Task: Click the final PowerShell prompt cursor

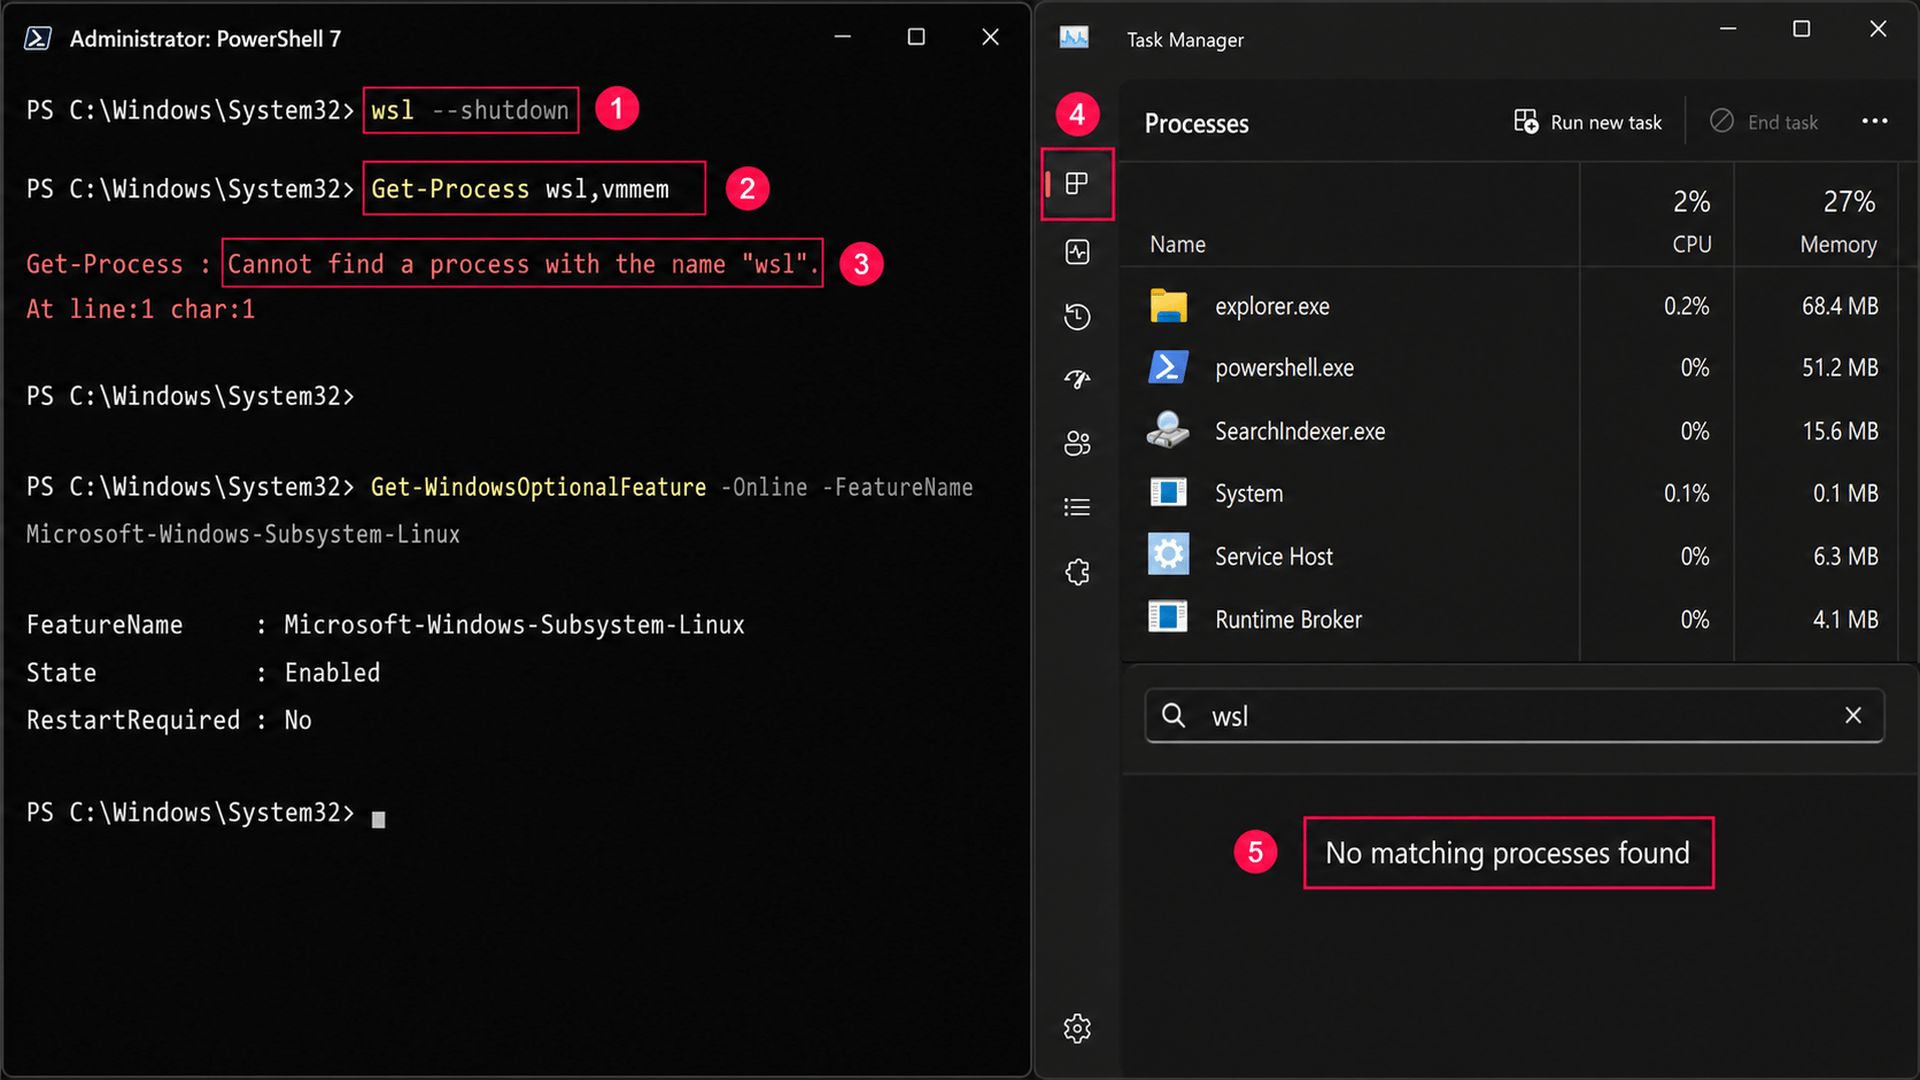Action: [x=378, y=819]
